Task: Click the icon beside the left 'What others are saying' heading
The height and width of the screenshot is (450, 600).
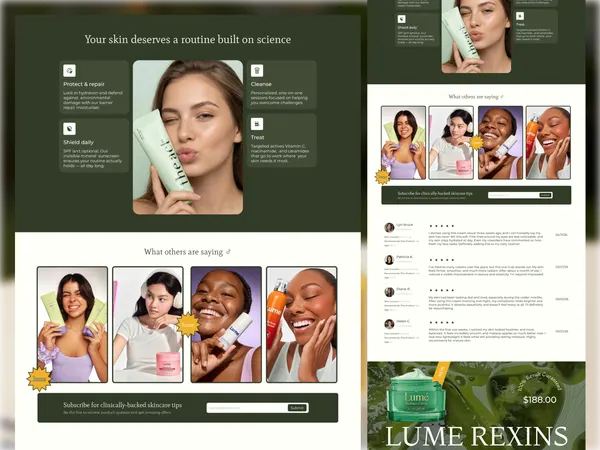Action: point(228,251)
